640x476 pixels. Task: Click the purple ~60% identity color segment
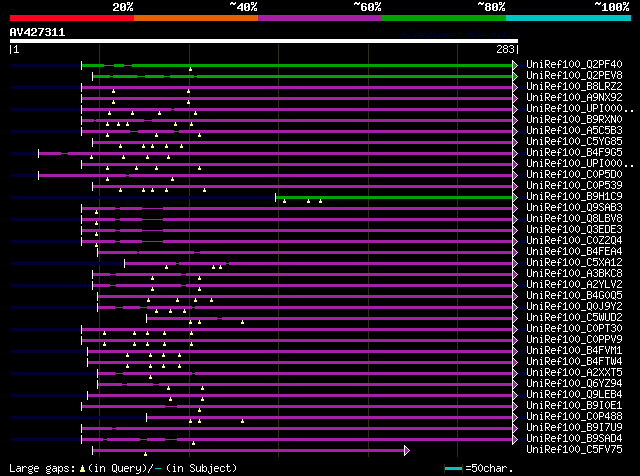(320, 18)
